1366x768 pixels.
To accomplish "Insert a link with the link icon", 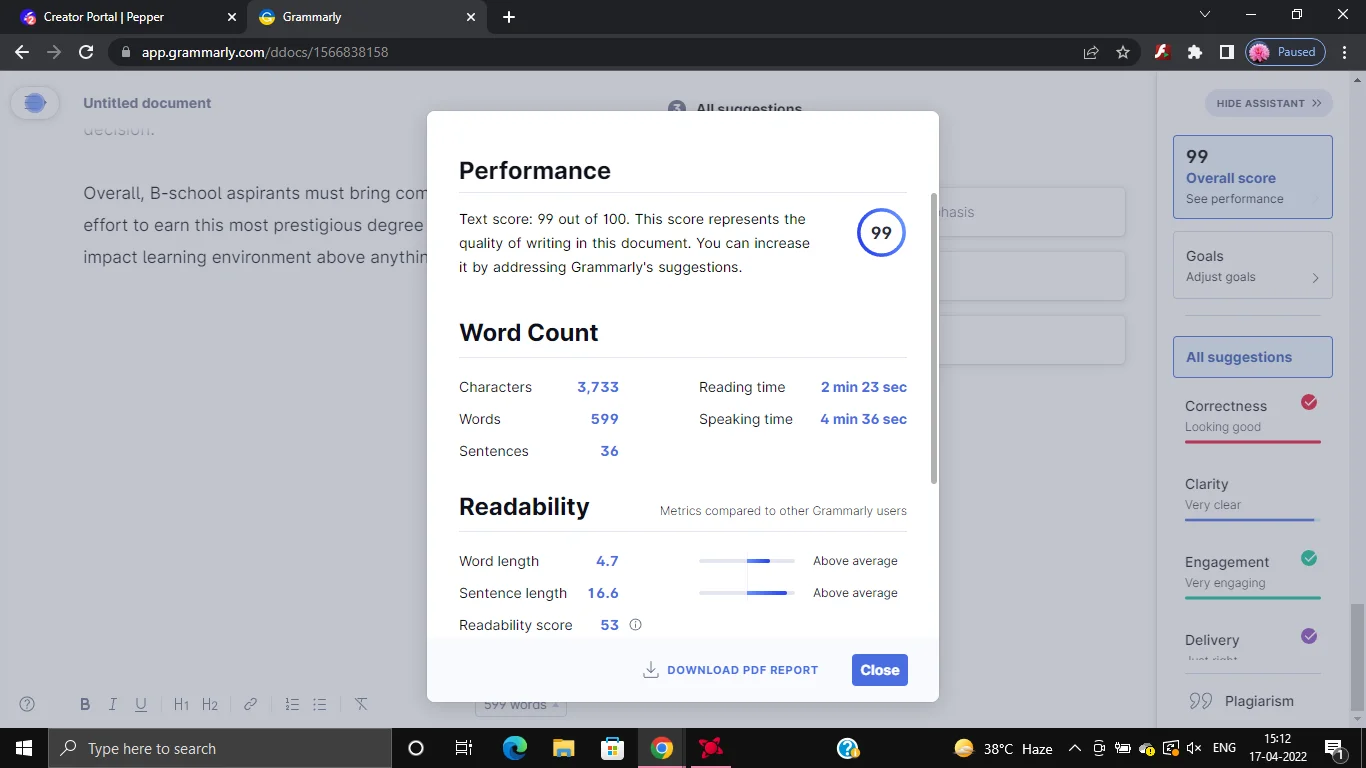I will tap(251, 705).
